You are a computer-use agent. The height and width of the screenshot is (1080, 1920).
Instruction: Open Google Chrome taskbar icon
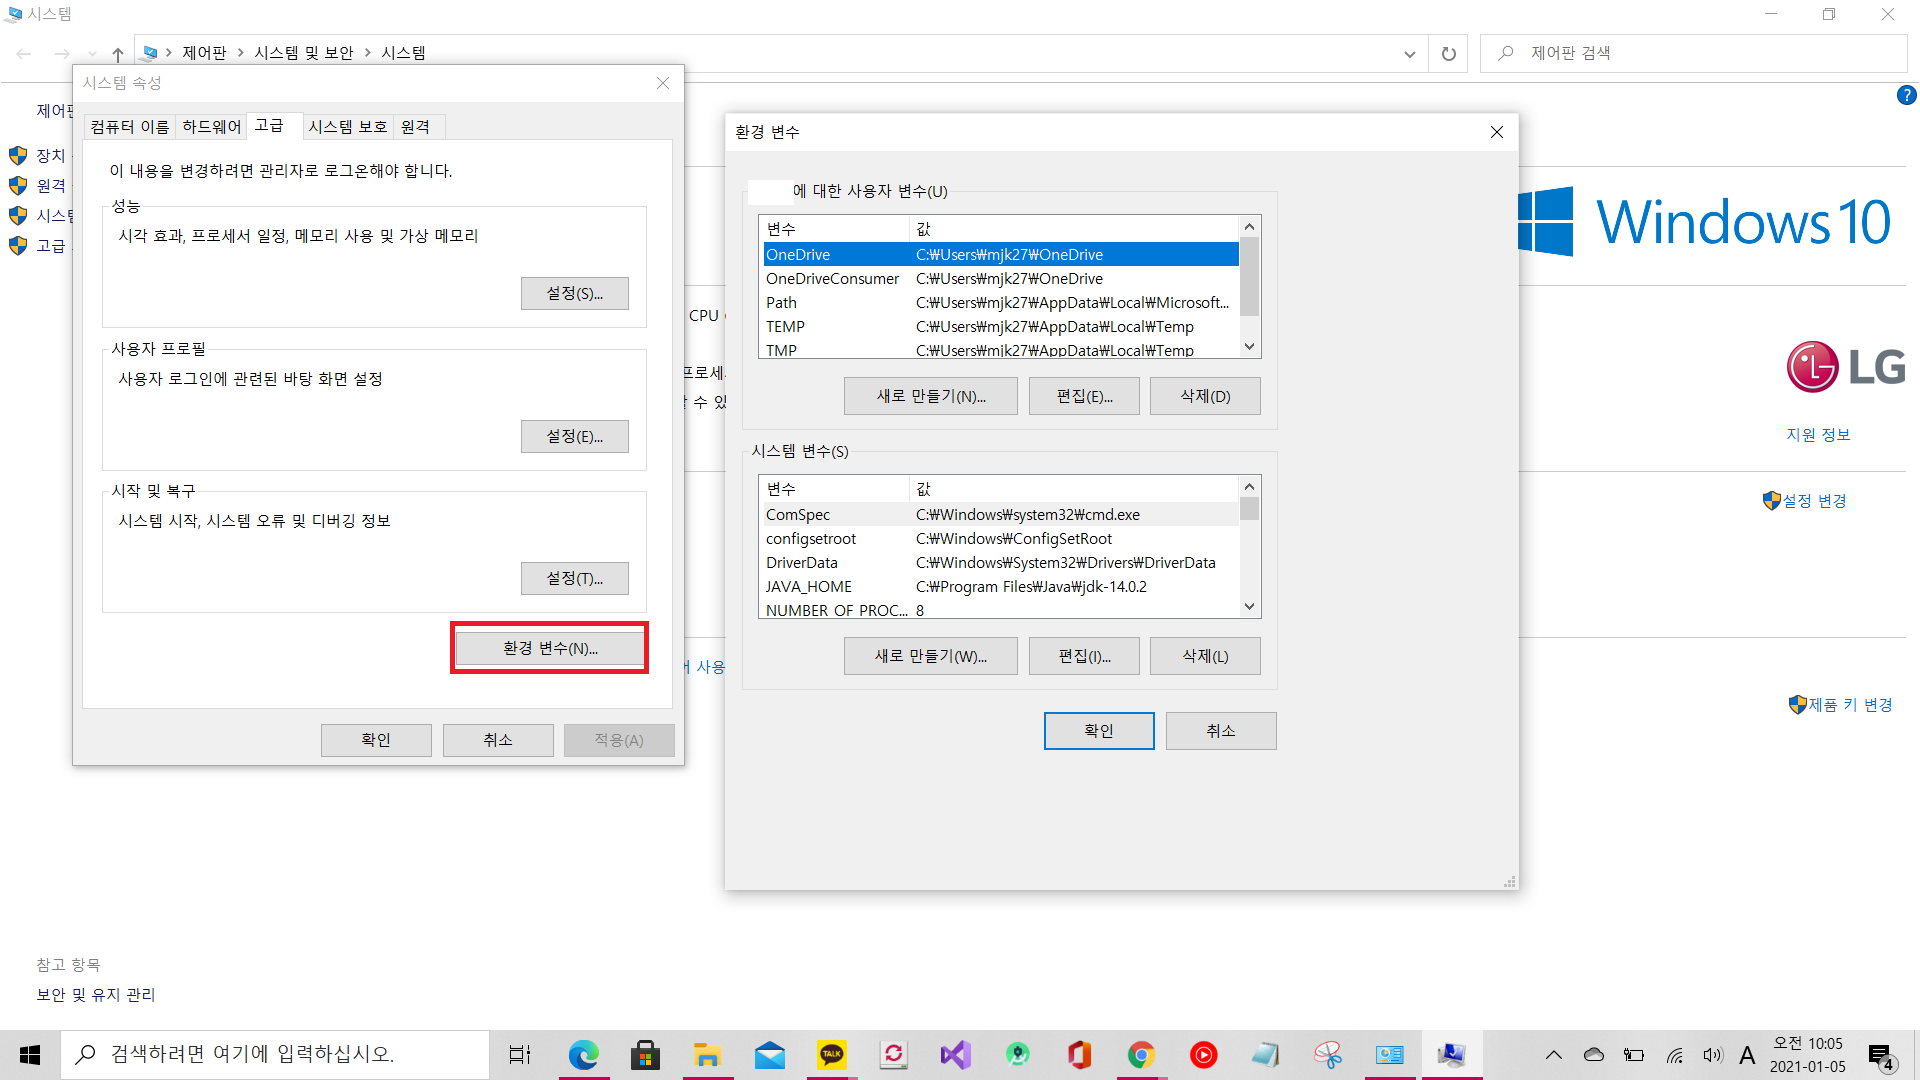point(1141,1054)
